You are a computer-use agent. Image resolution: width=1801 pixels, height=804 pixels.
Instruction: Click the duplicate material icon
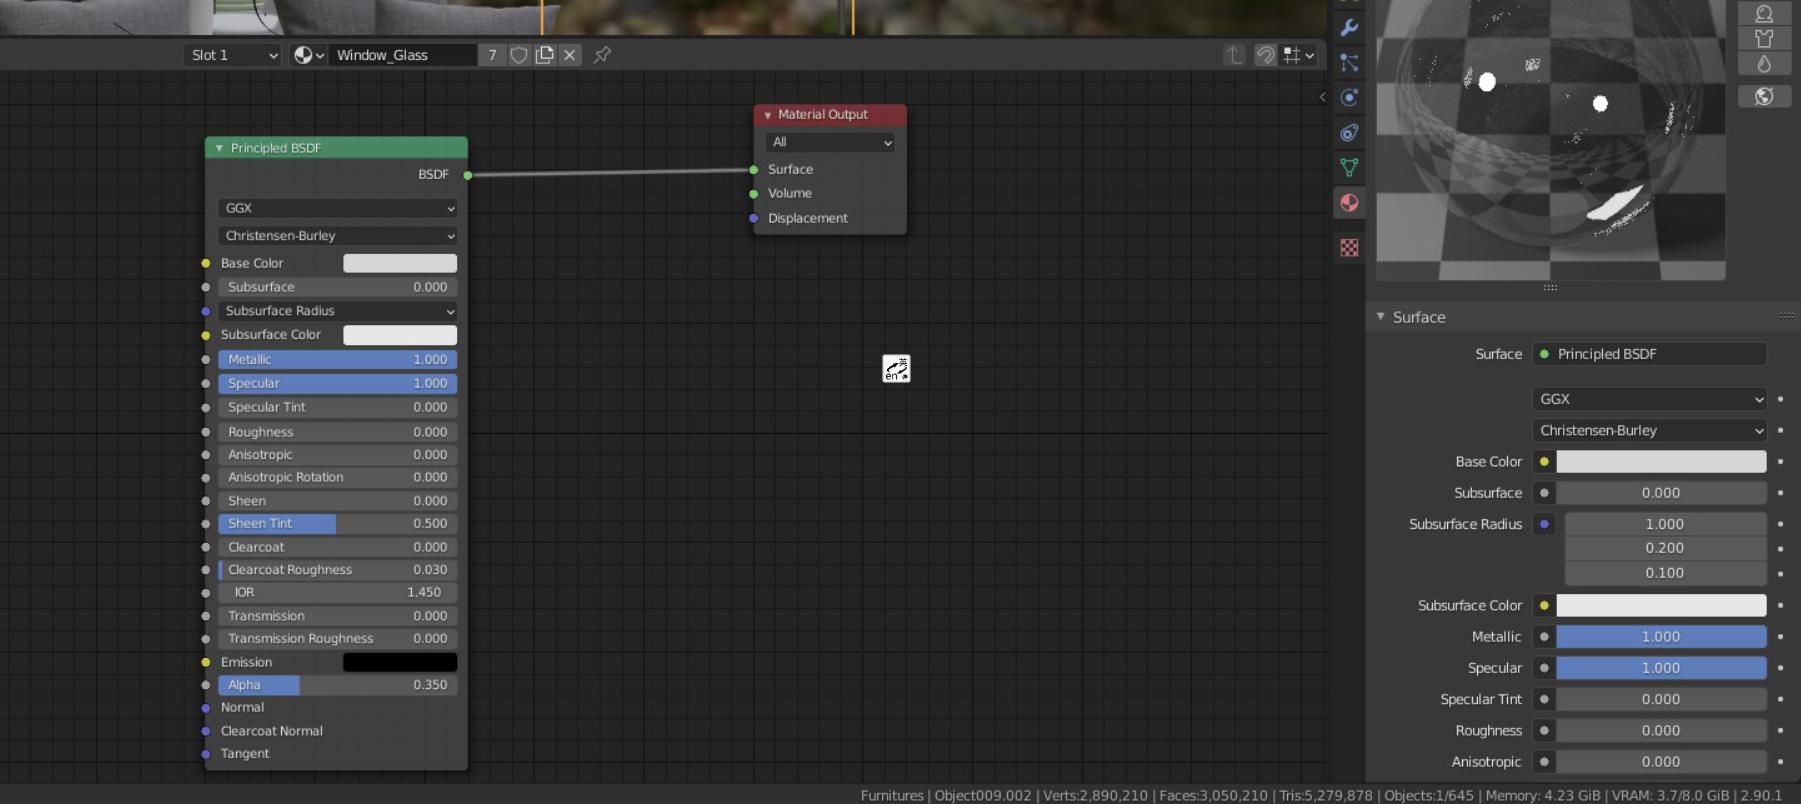[x=545, y=55]
